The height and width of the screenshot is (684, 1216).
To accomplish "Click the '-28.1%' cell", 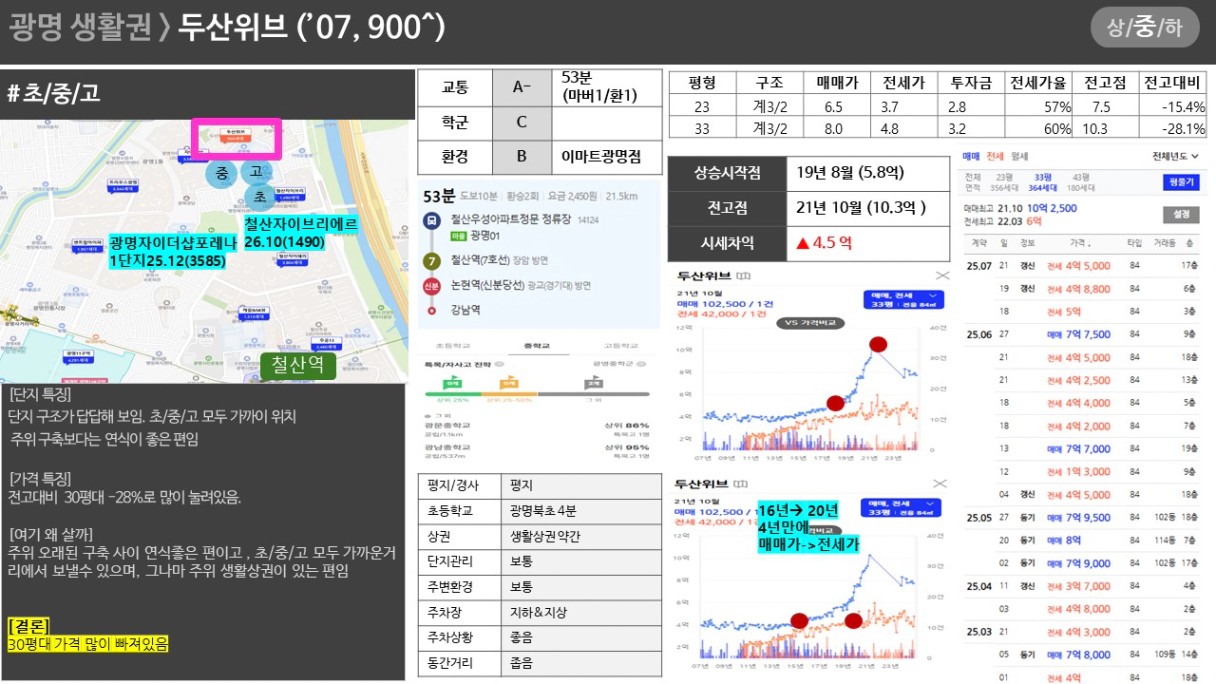I will click(1174, 128).
